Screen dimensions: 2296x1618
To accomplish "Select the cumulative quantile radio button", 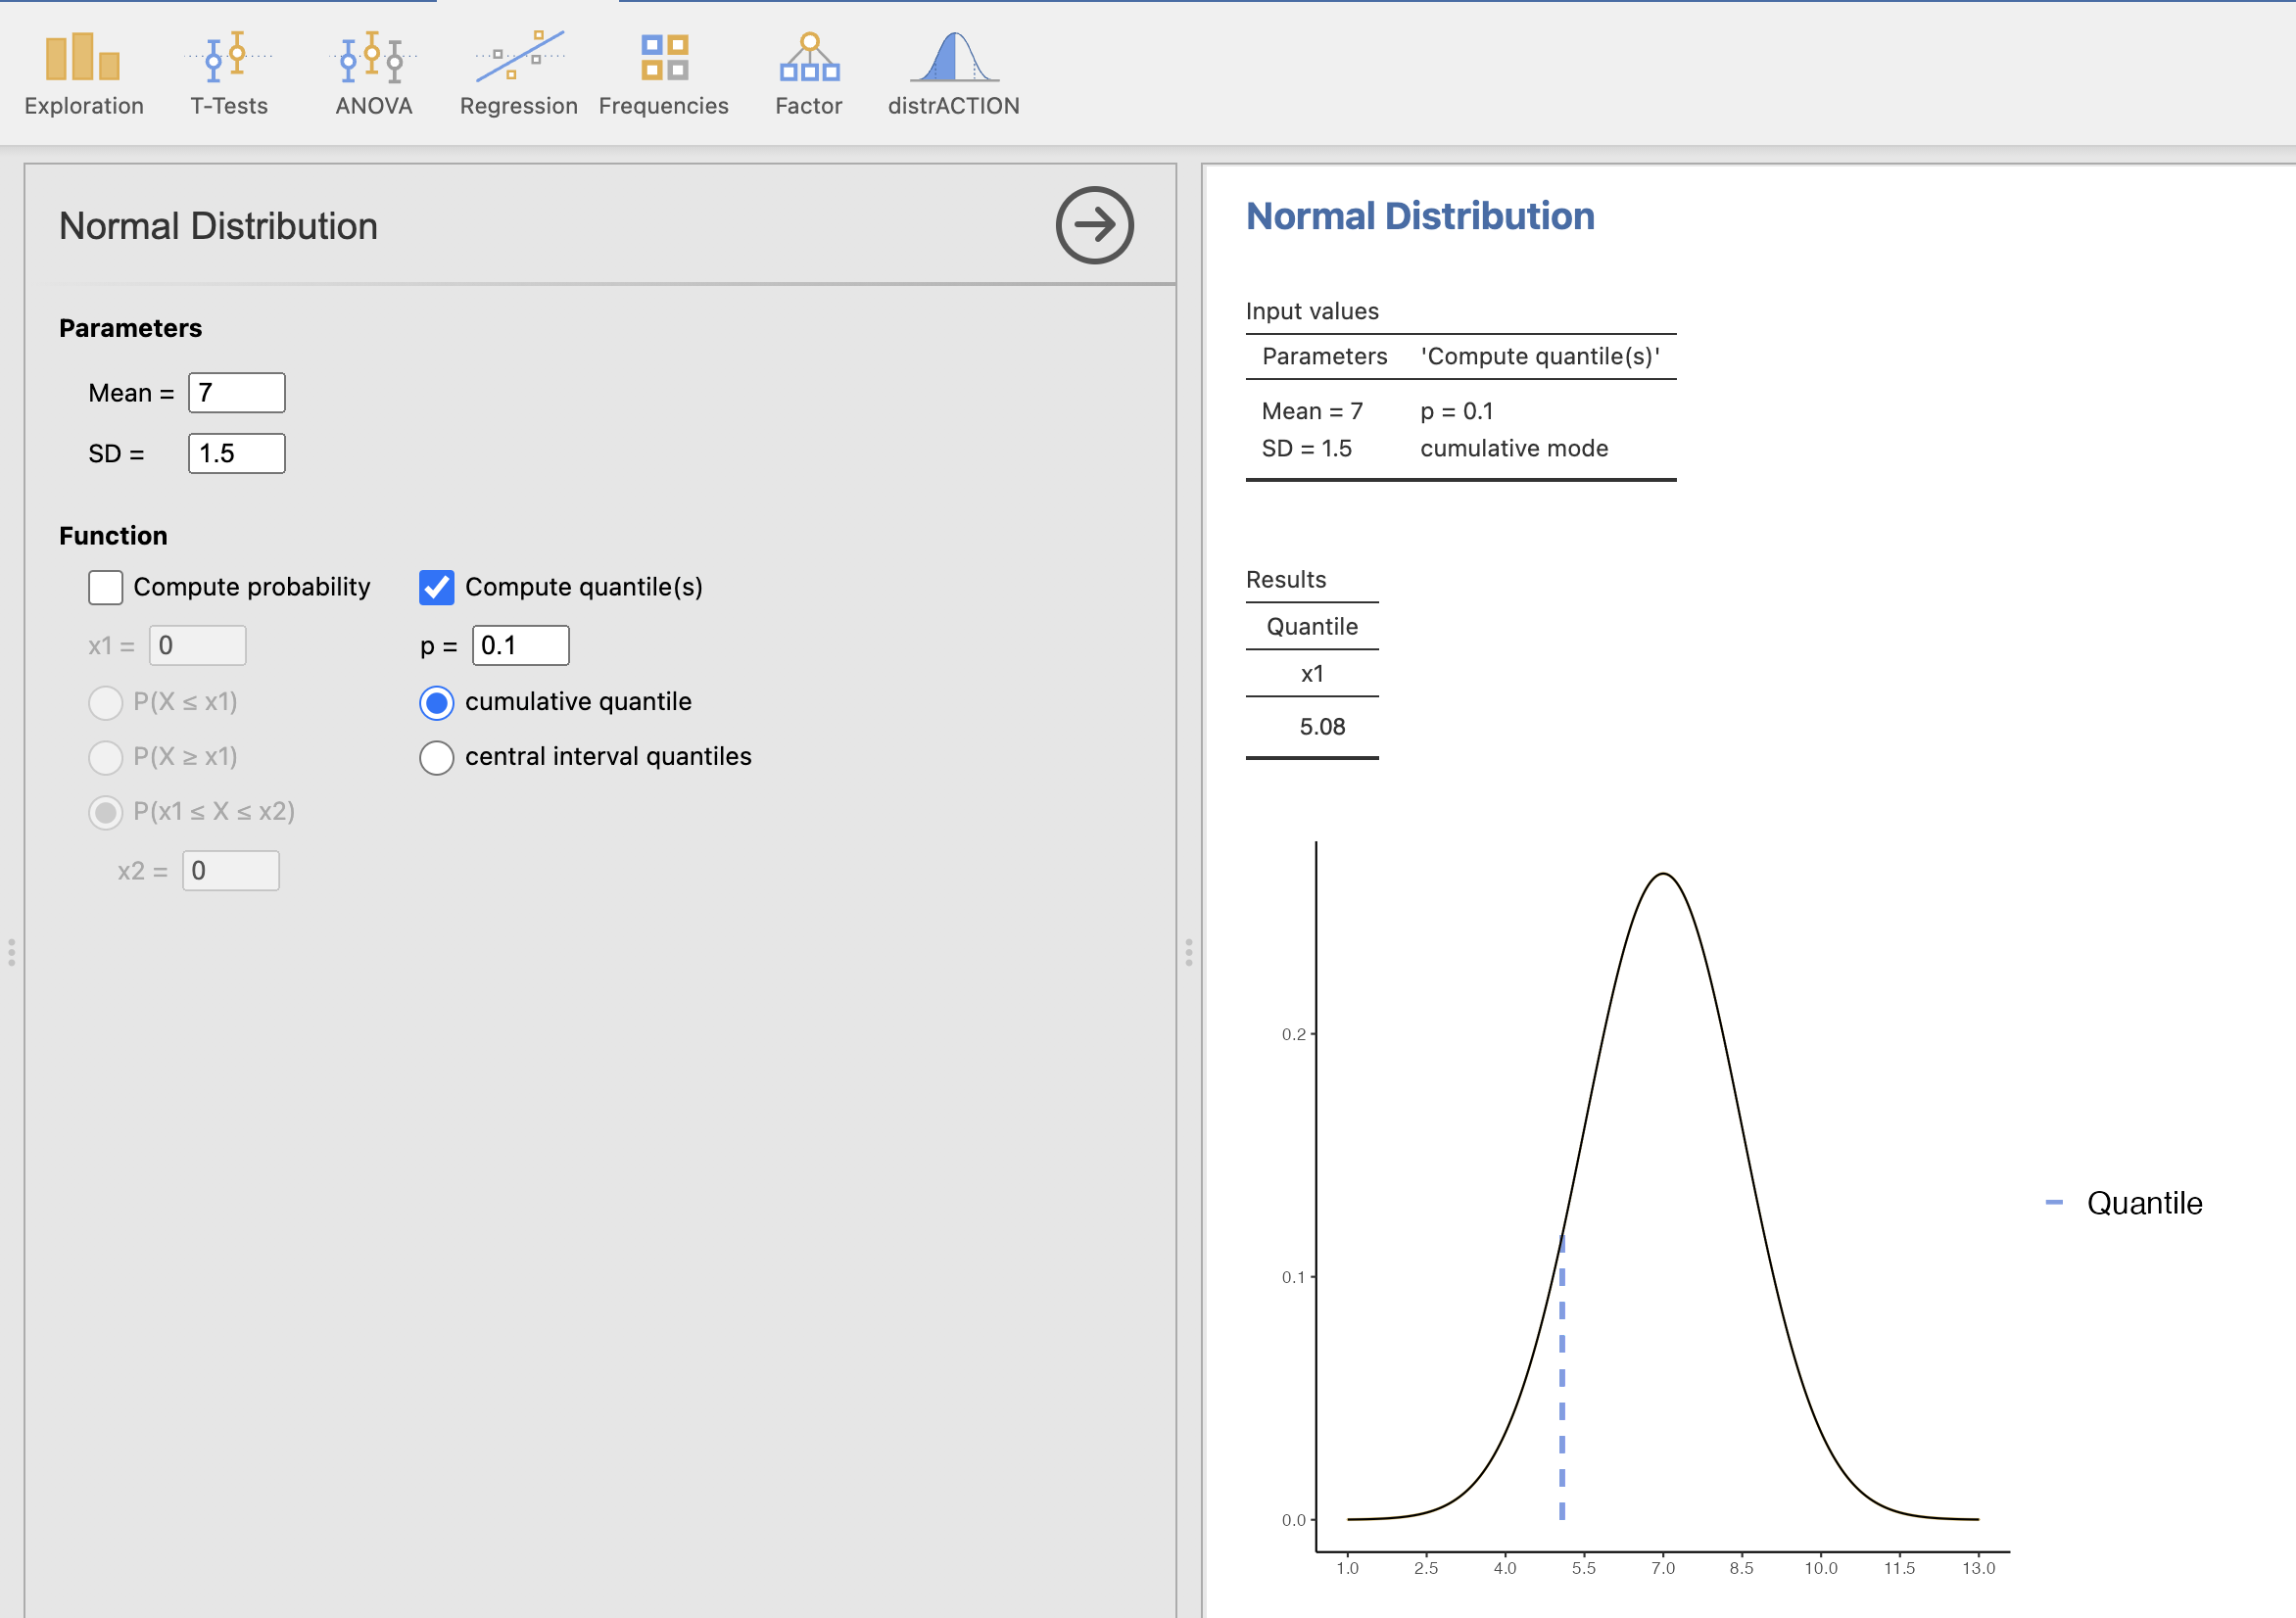I will tap(437, 702).
